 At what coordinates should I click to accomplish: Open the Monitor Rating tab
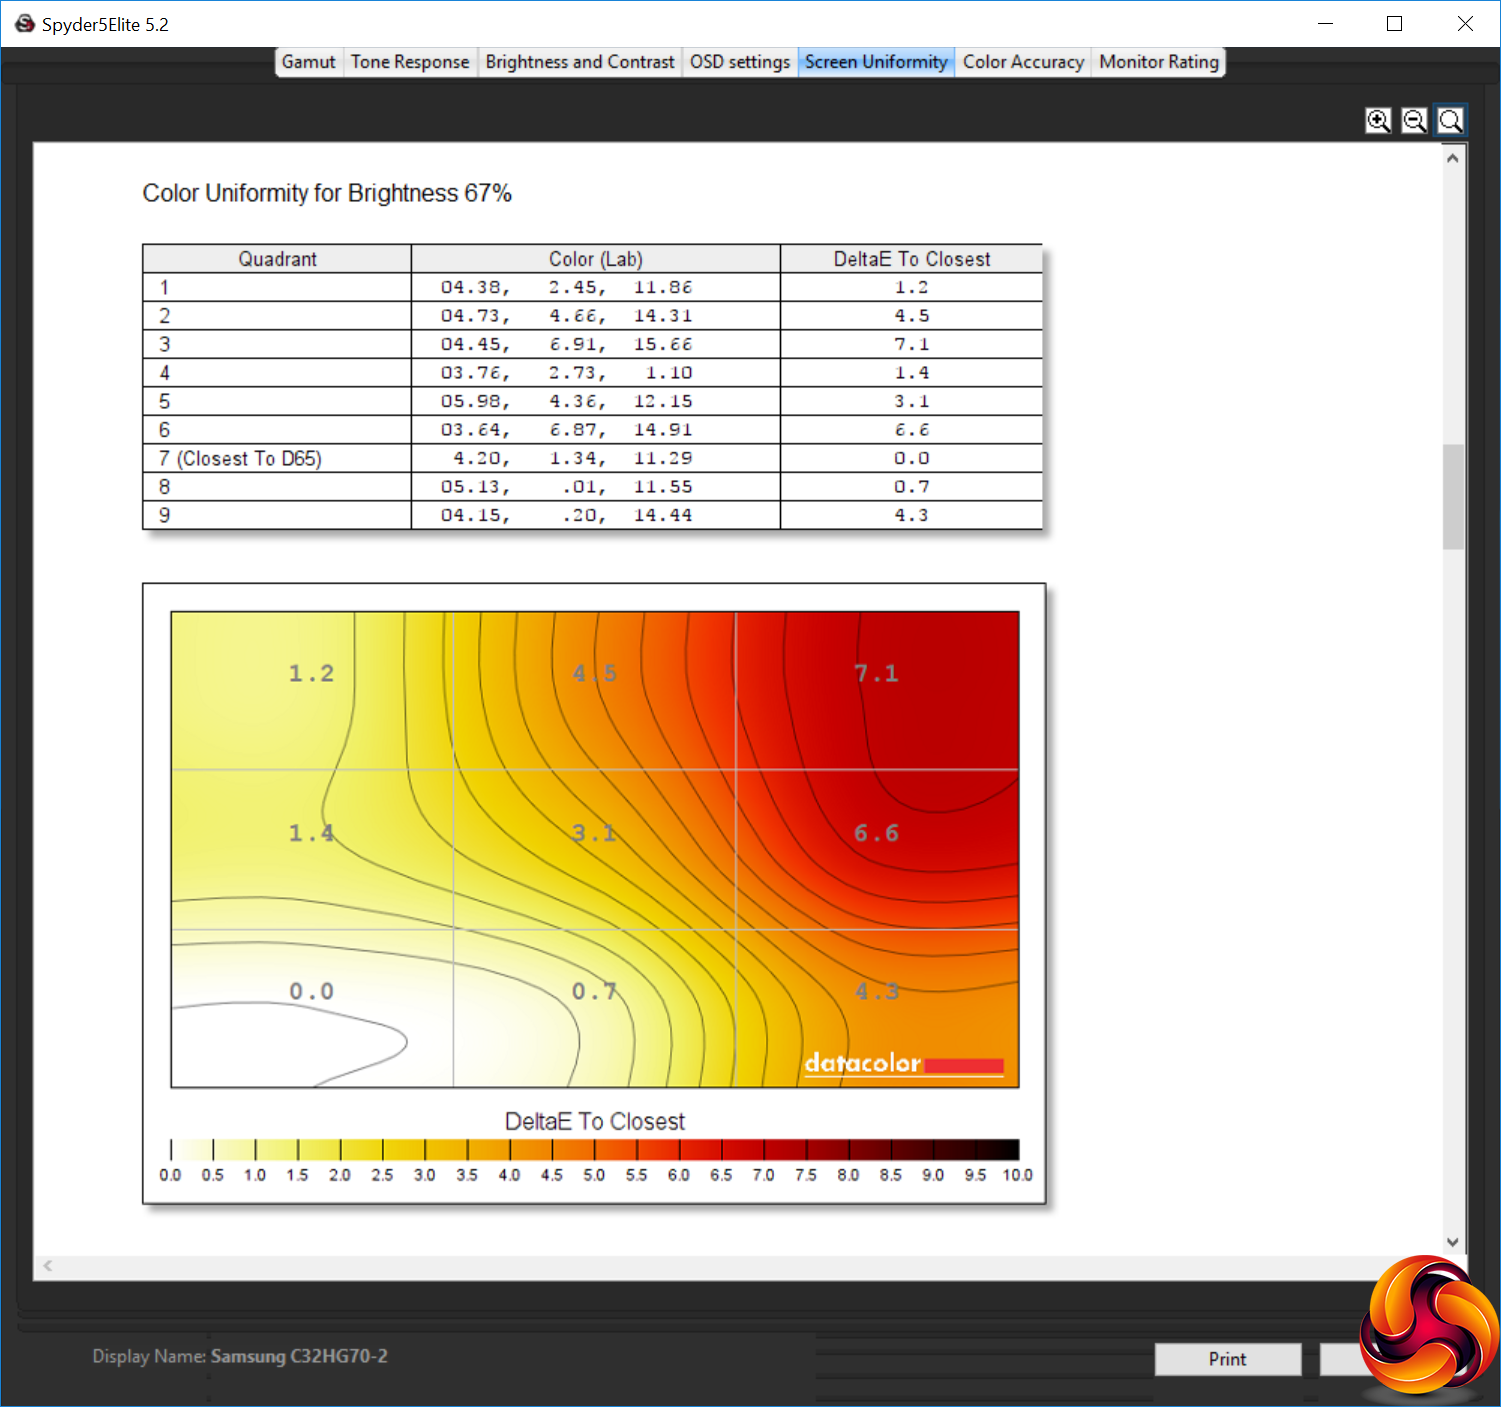coord(1159,62)
